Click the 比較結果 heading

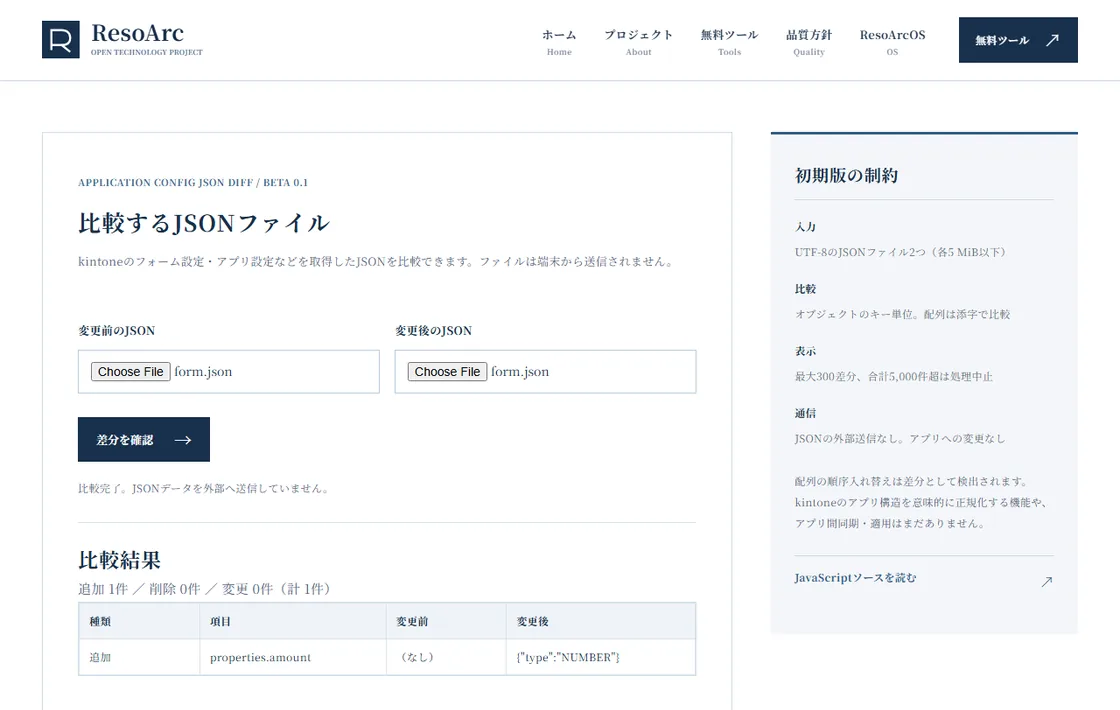[119, 560]
